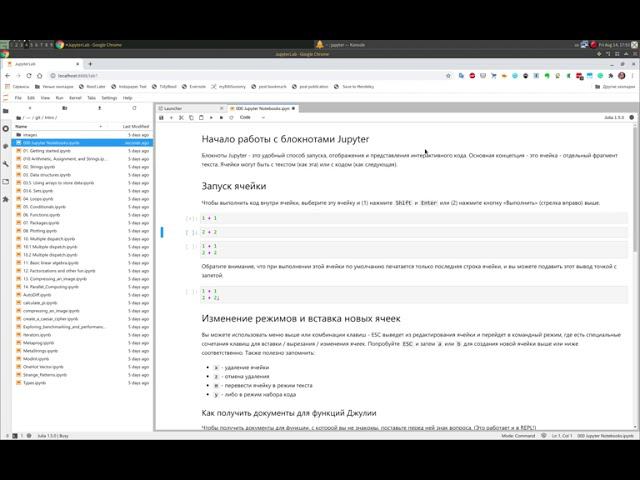Open the Running Terminals and Kernels sidebar icon

6,129
